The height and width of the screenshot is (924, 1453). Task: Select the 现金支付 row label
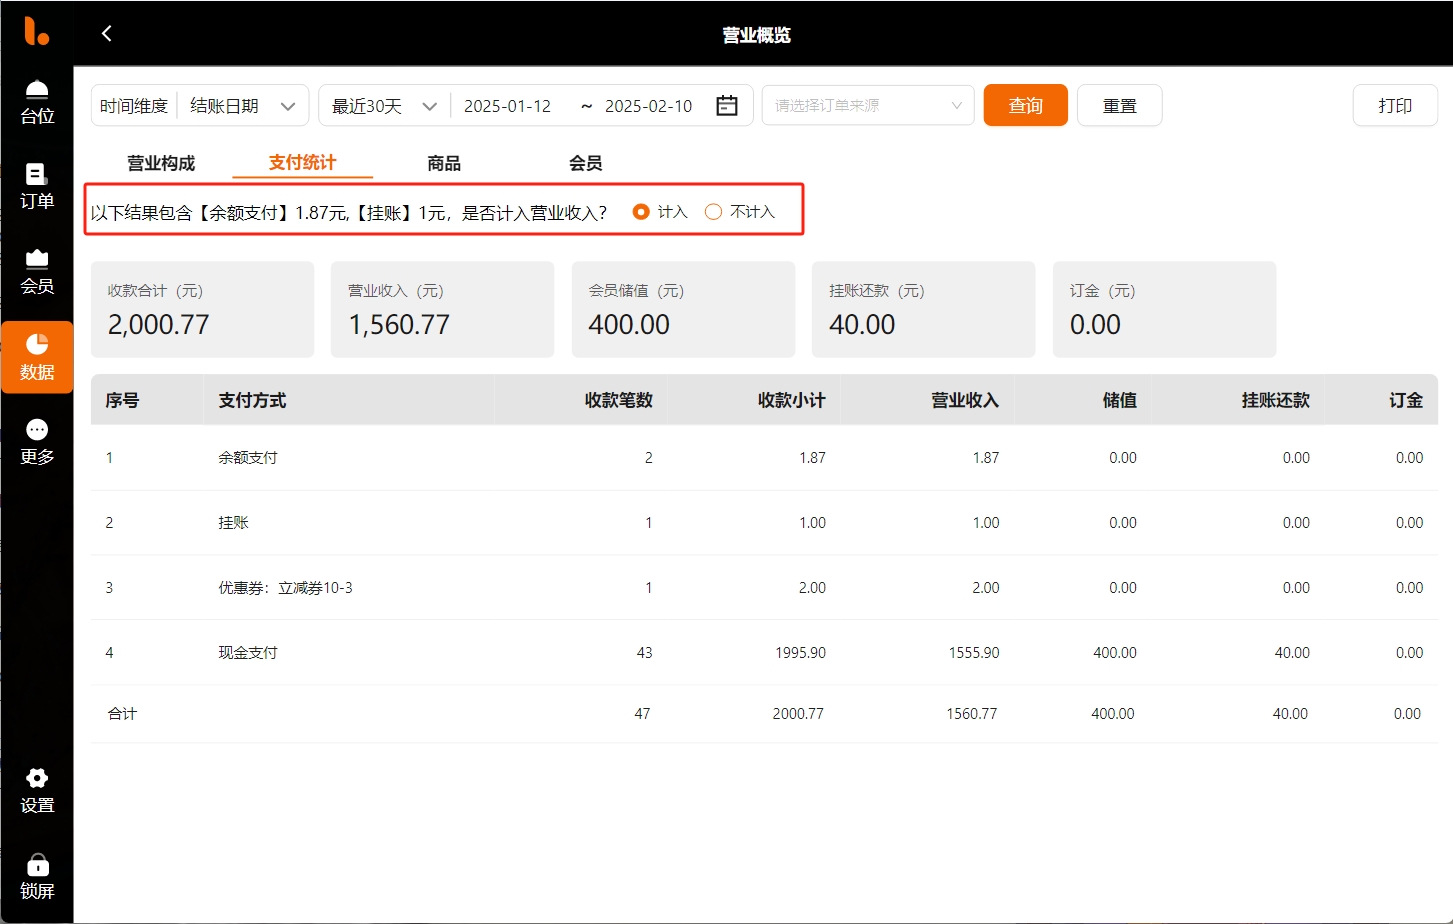tap(248, 653)
